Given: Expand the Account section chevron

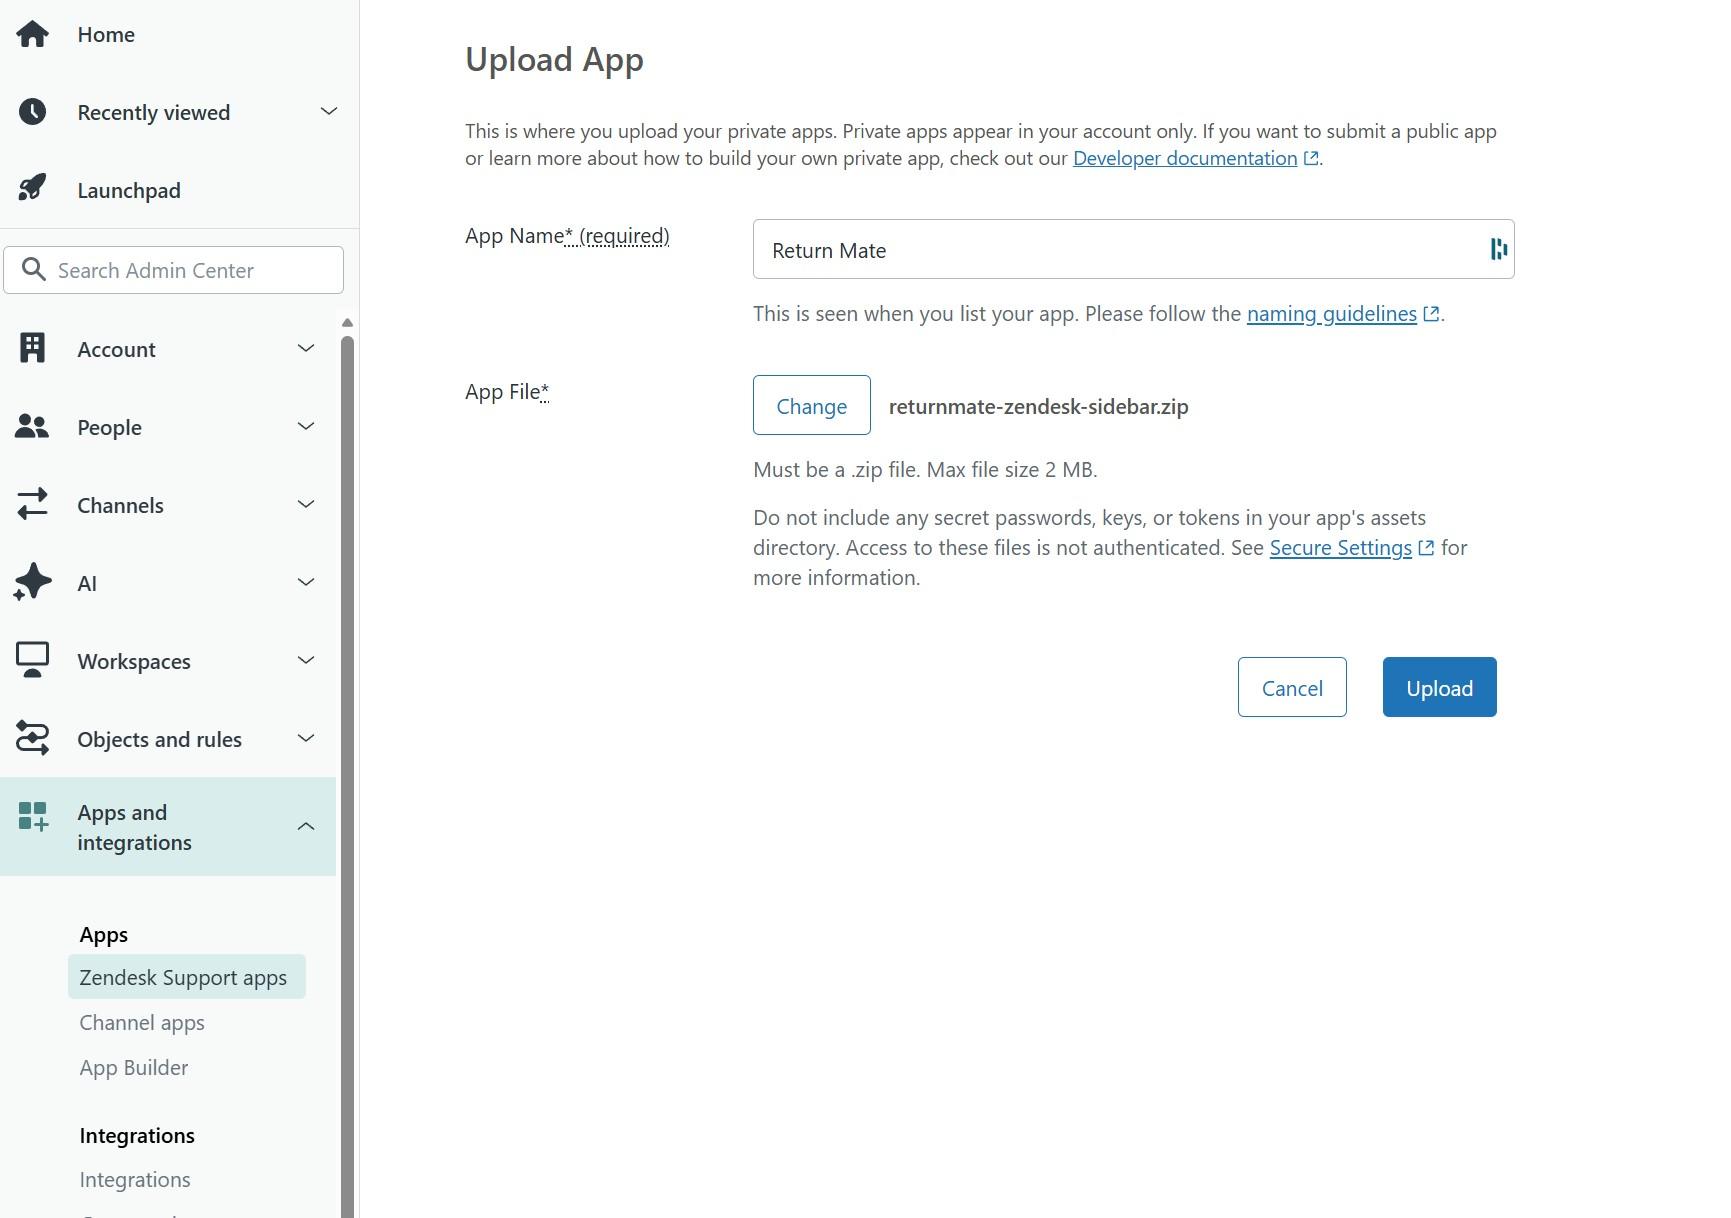Looking at the screenshot, I should (306, 348).
